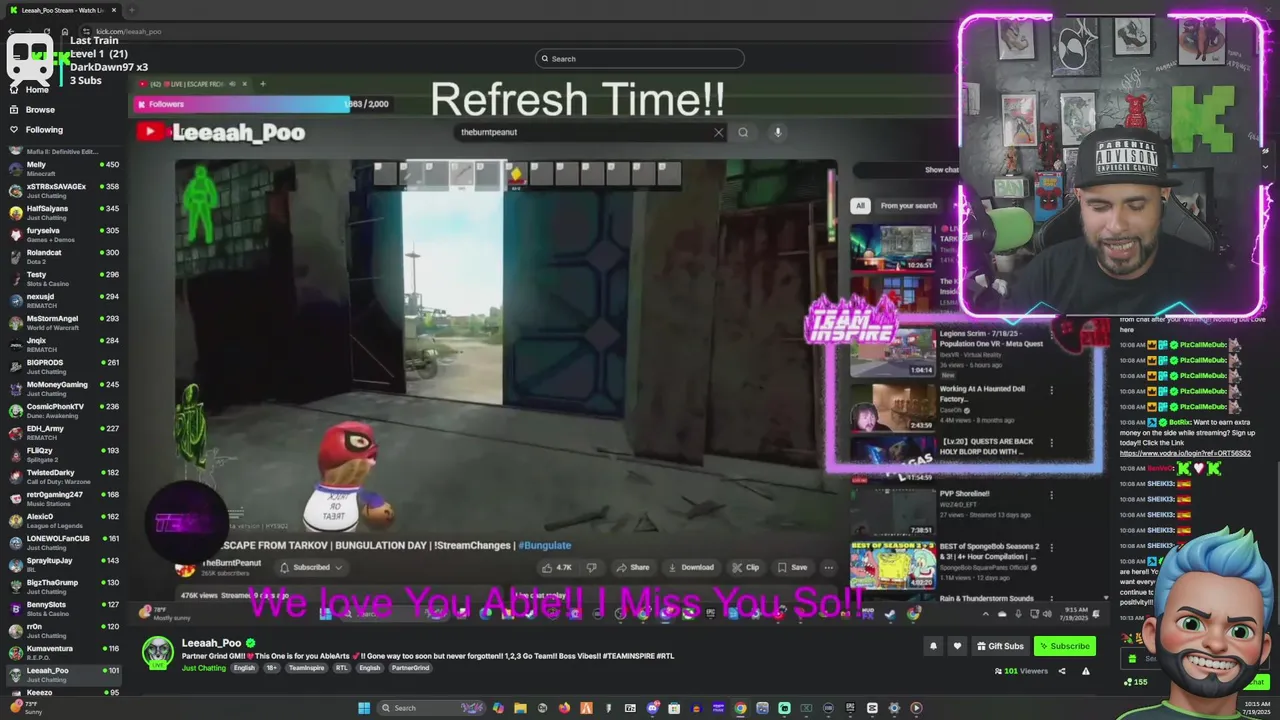Open the YouTube more actions ellipsis
The height and width of the screenshot is (720, 1280).
[x=828, y=567]
